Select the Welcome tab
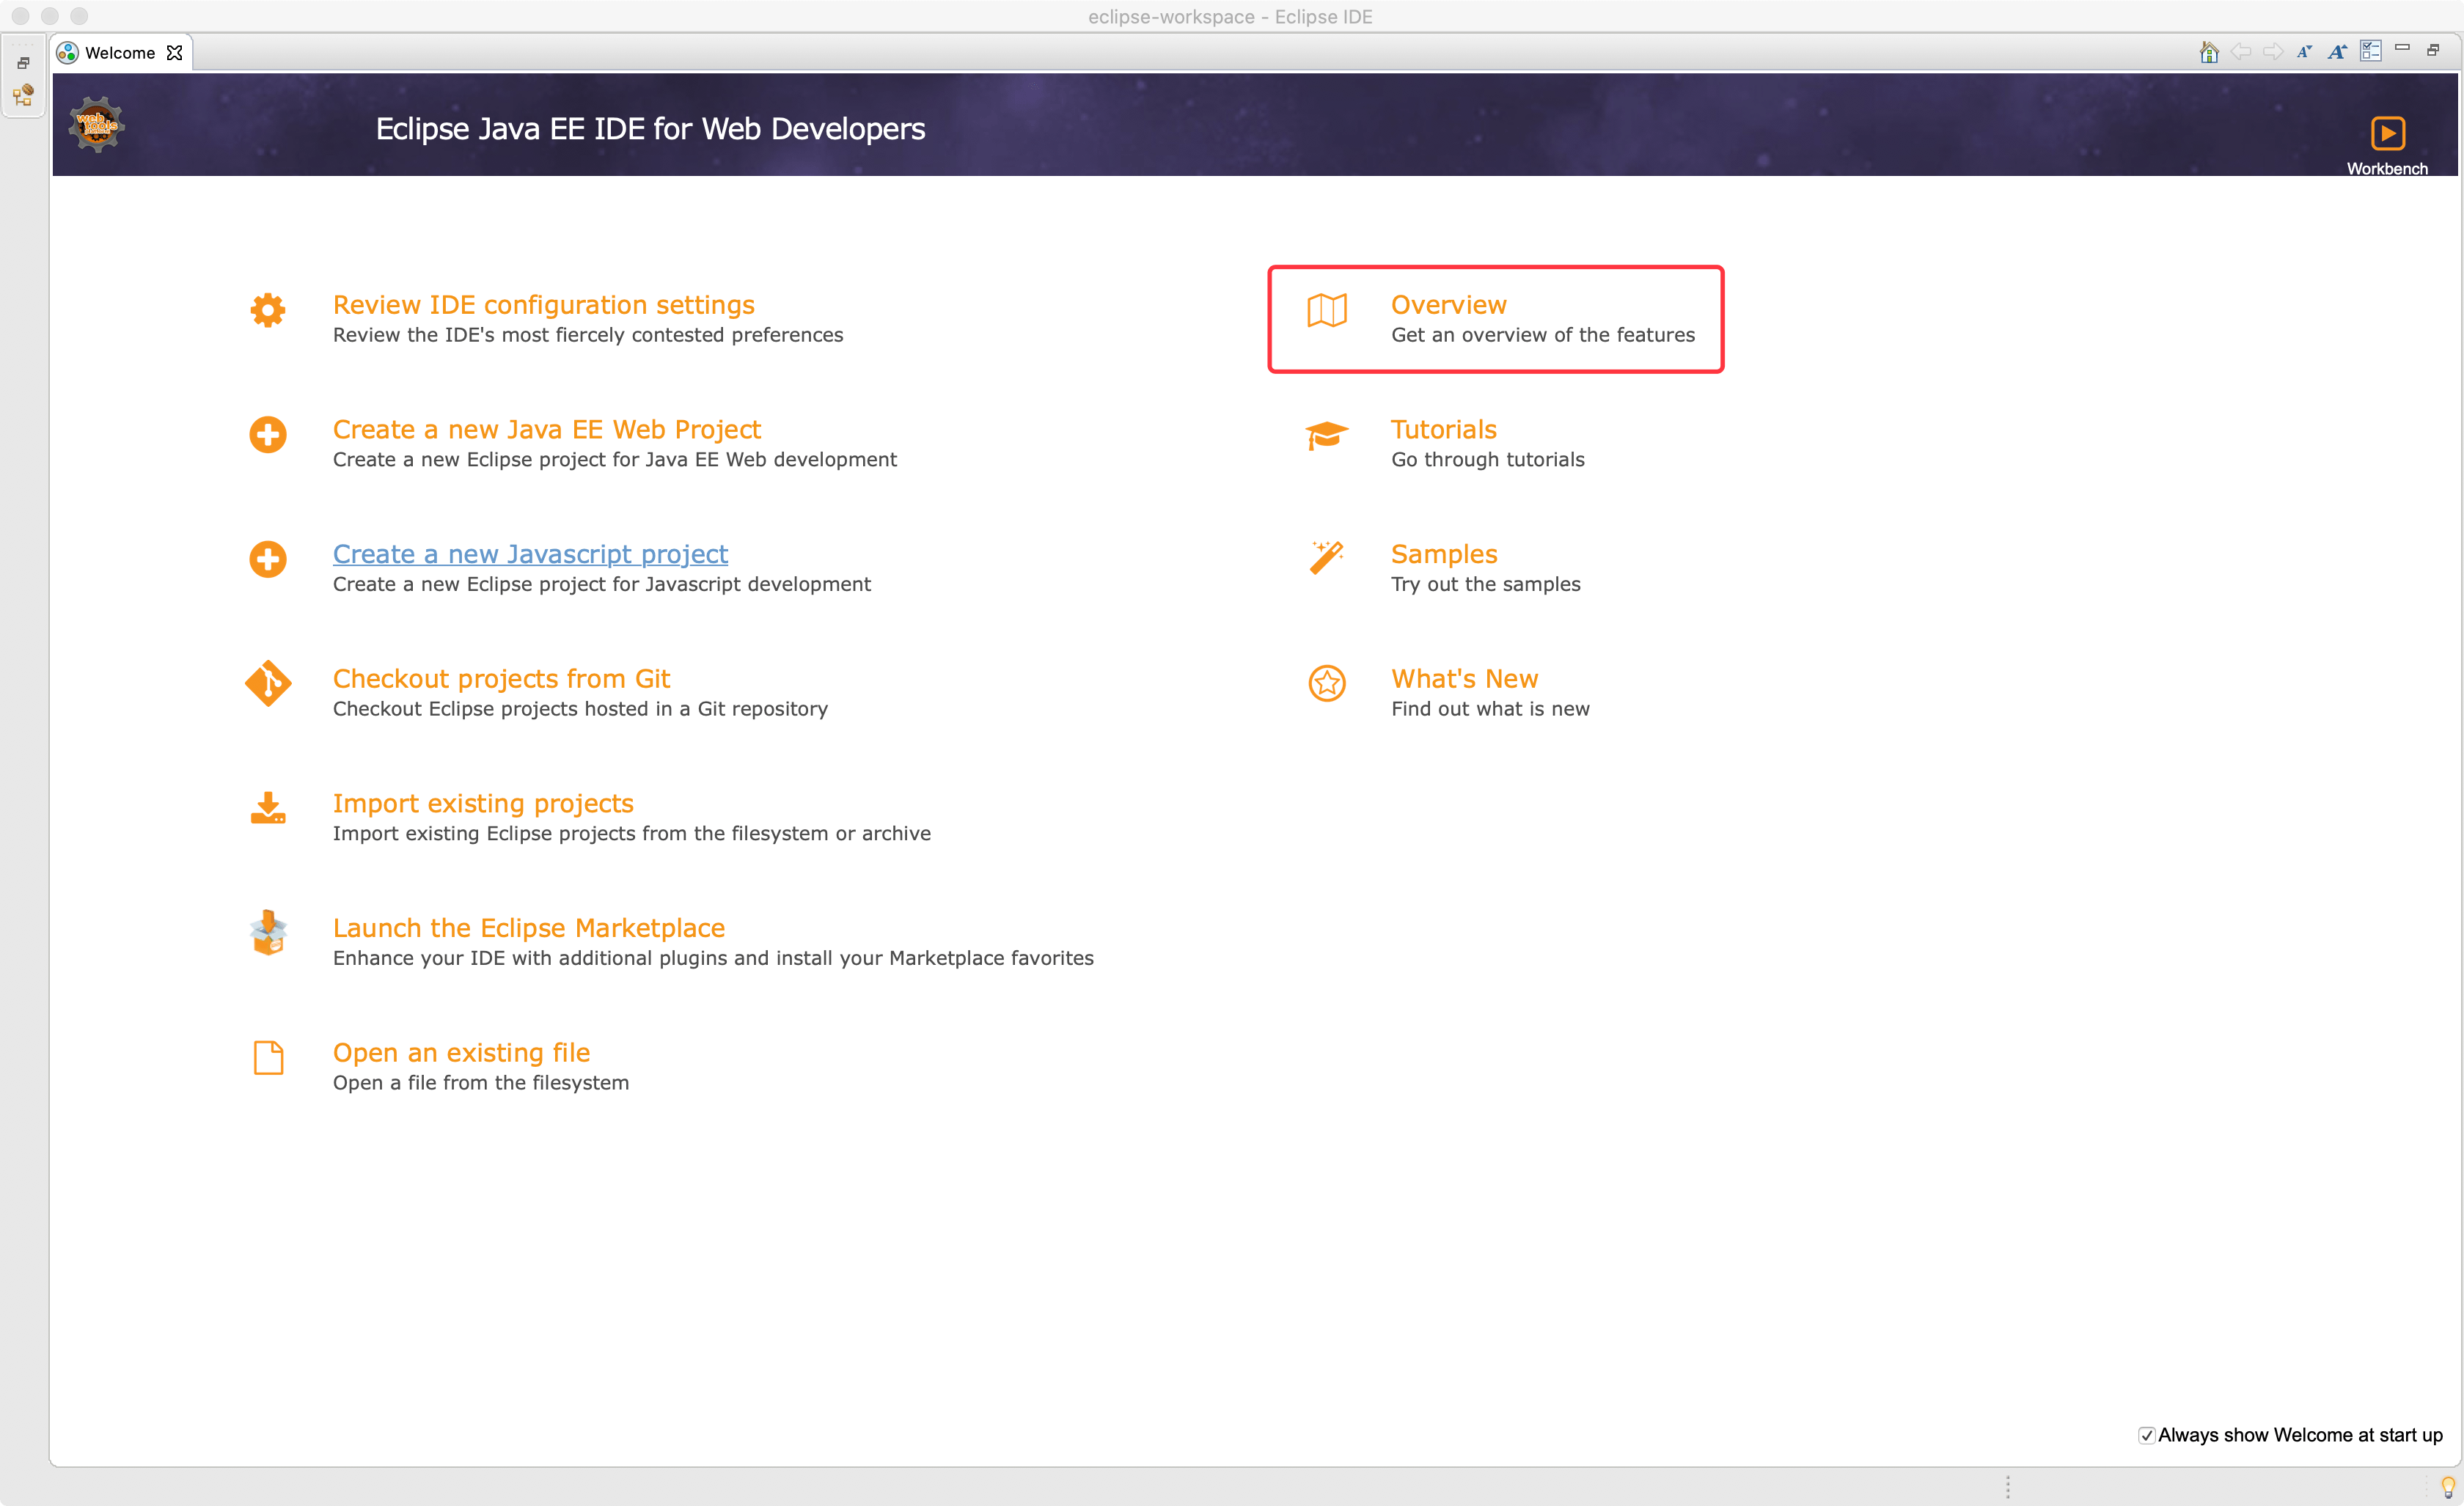Viewport: 2464px width, 1506px height. click(x=120, y=53)
